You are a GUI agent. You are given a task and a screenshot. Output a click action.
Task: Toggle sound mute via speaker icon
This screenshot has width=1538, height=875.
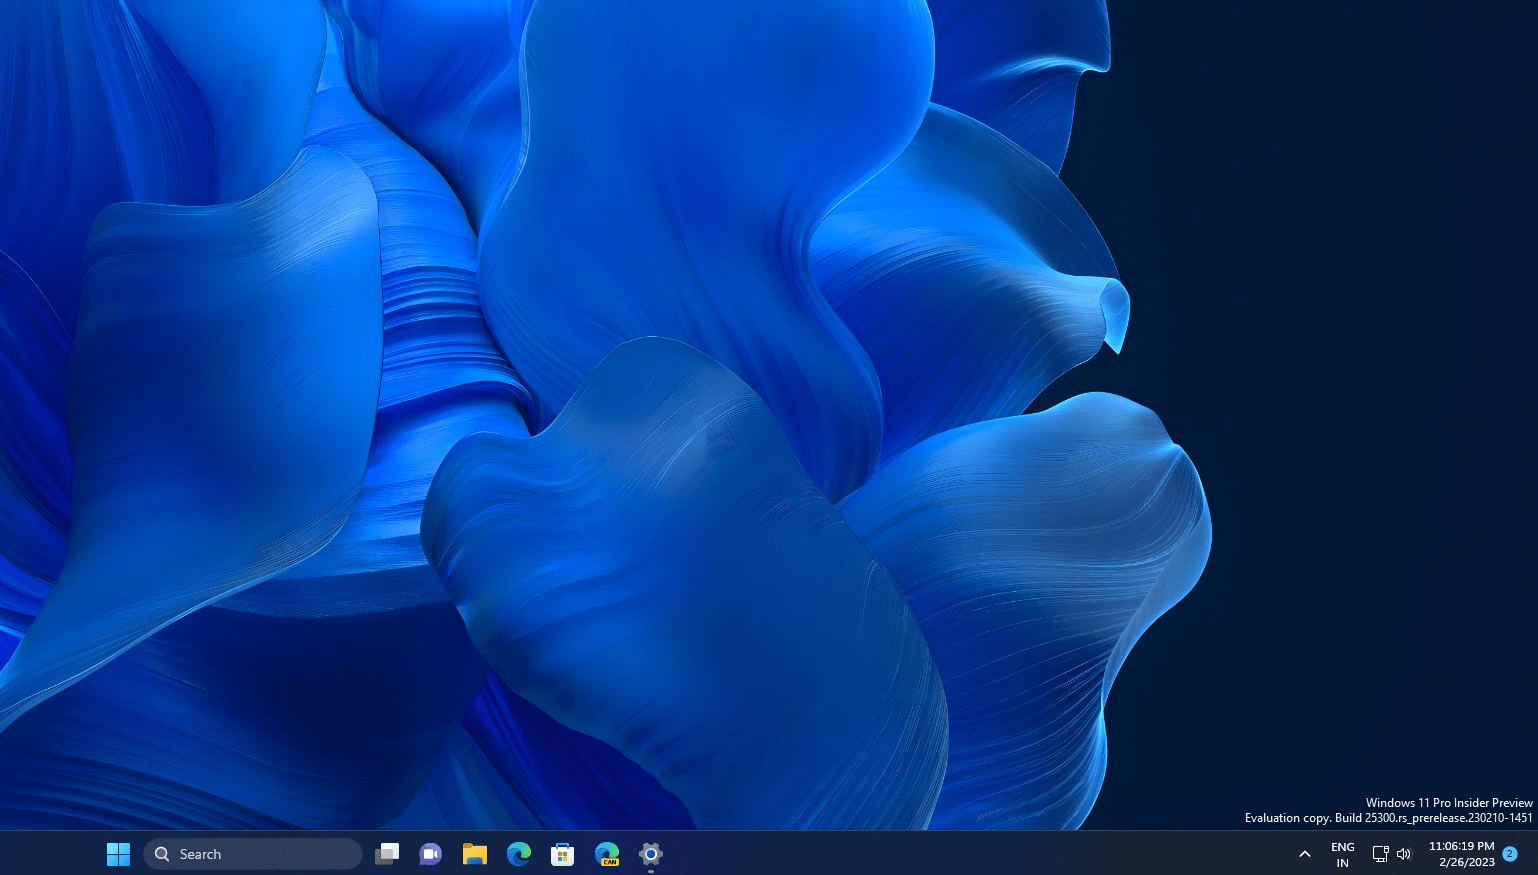tap(1404, 853)
